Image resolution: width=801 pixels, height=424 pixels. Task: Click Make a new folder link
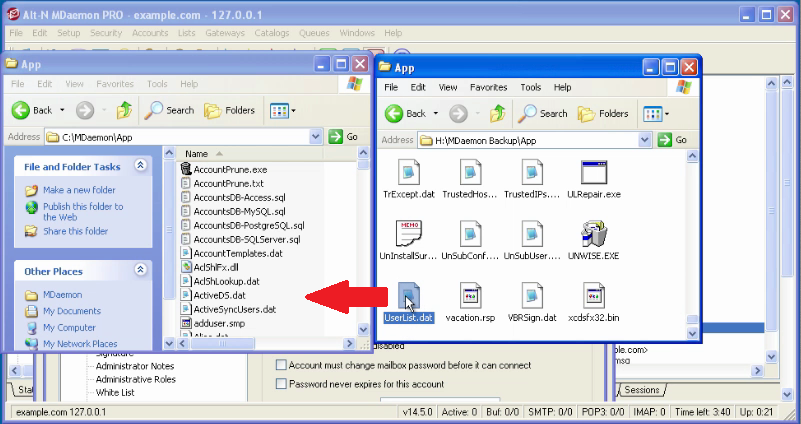(79, 190)
